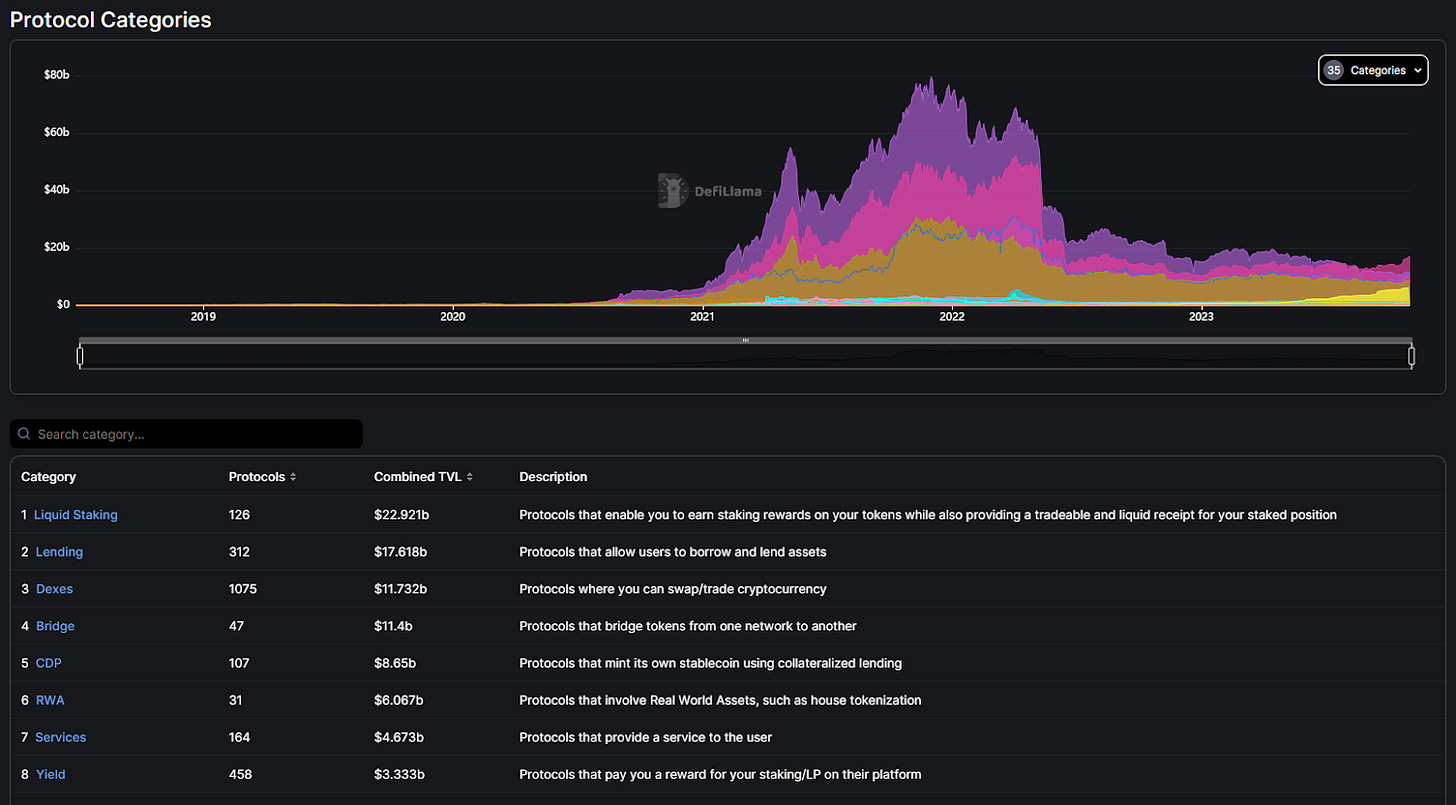Open the CDP category link

point(49,663)
